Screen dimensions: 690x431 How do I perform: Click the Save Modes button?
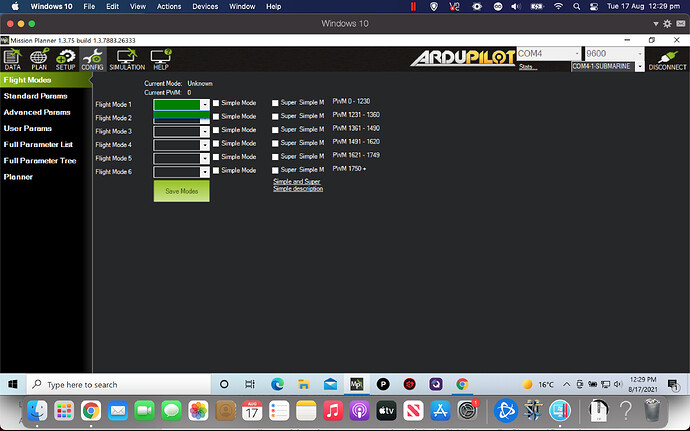181,190
